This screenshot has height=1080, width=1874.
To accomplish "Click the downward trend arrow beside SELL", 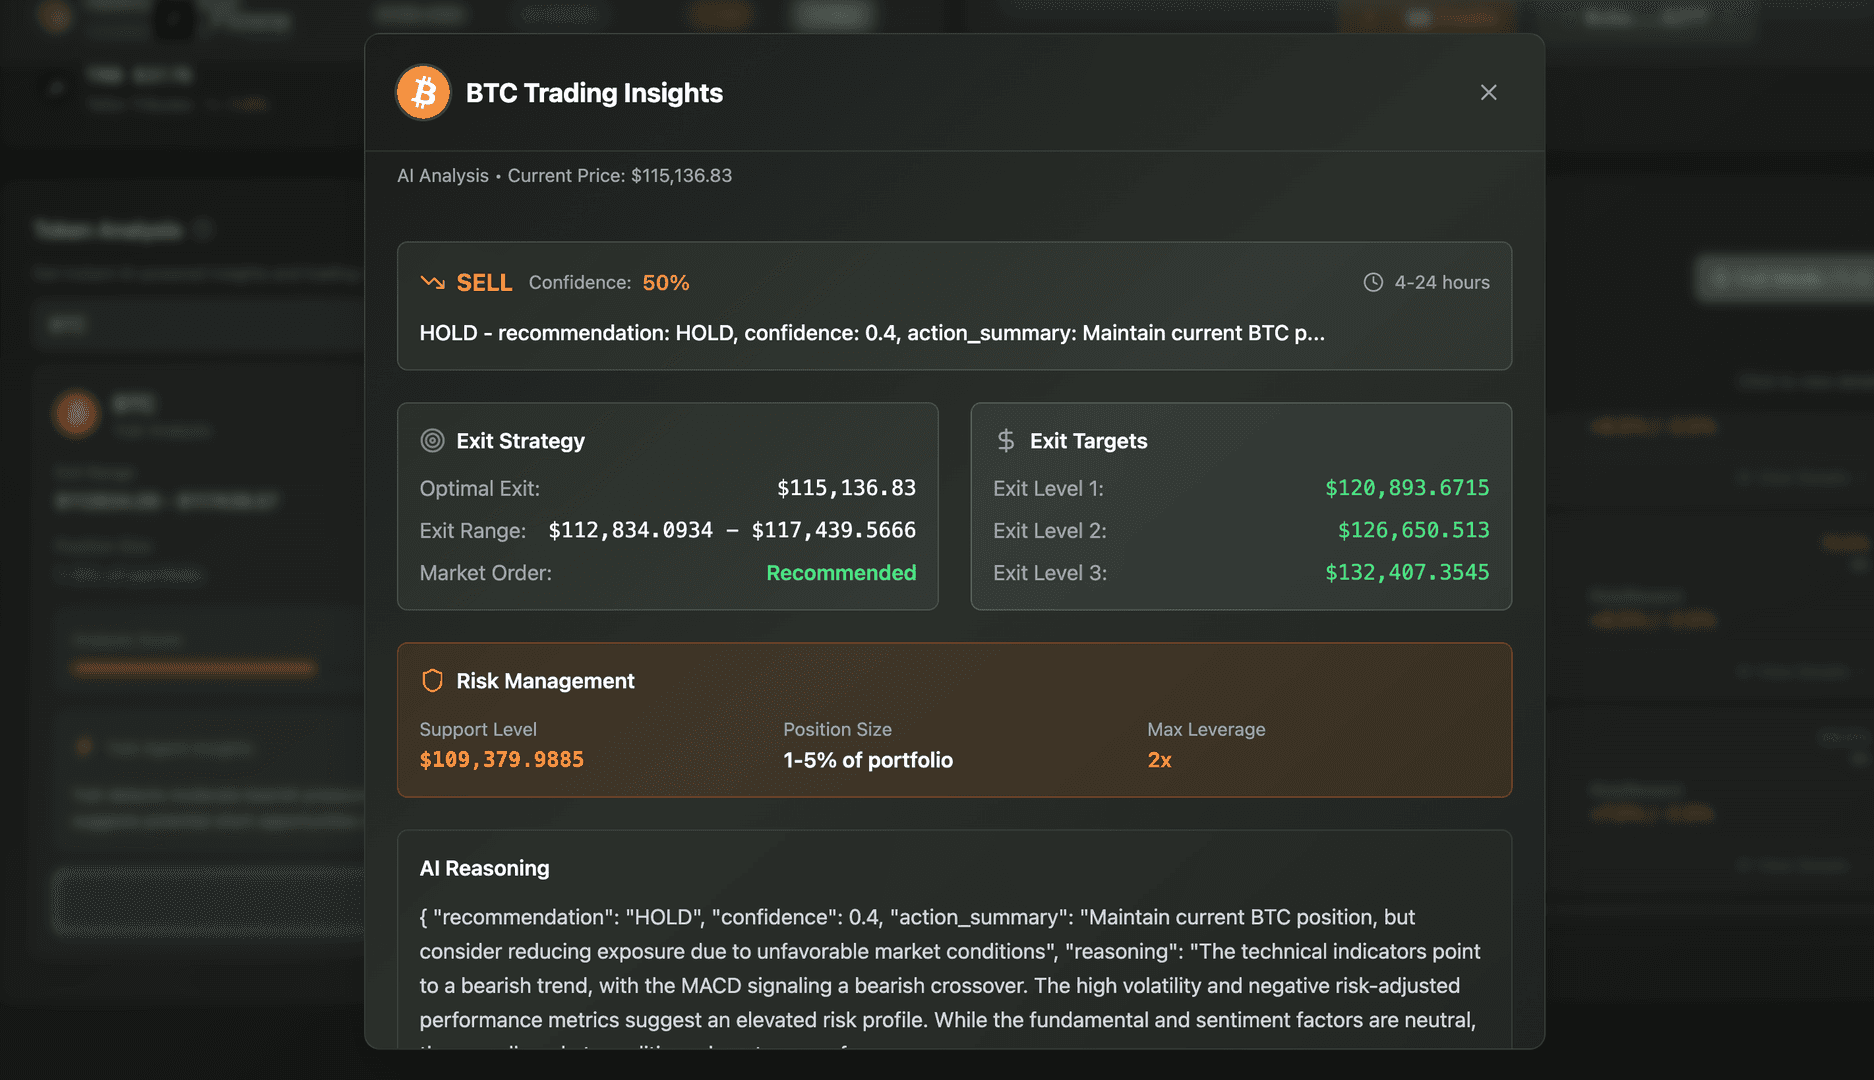I will (432, 283).
